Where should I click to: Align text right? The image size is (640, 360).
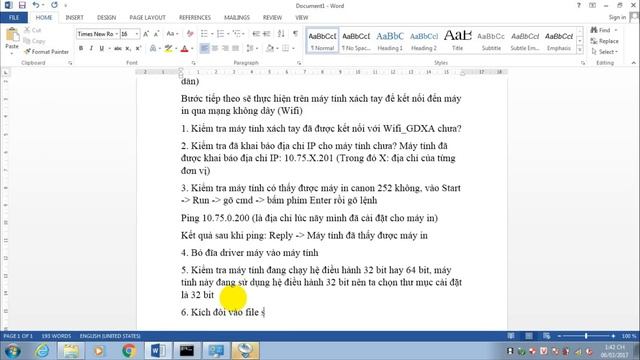tap(225, 49)
